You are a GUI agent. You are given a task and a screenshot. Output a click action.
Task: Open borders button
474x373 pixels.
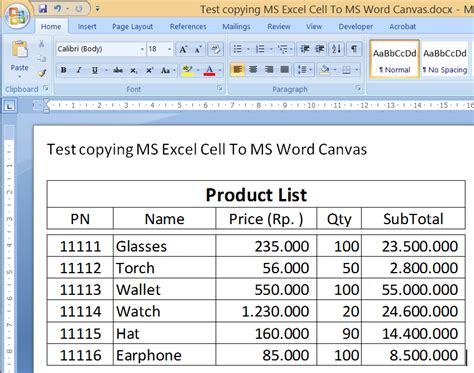346,70
